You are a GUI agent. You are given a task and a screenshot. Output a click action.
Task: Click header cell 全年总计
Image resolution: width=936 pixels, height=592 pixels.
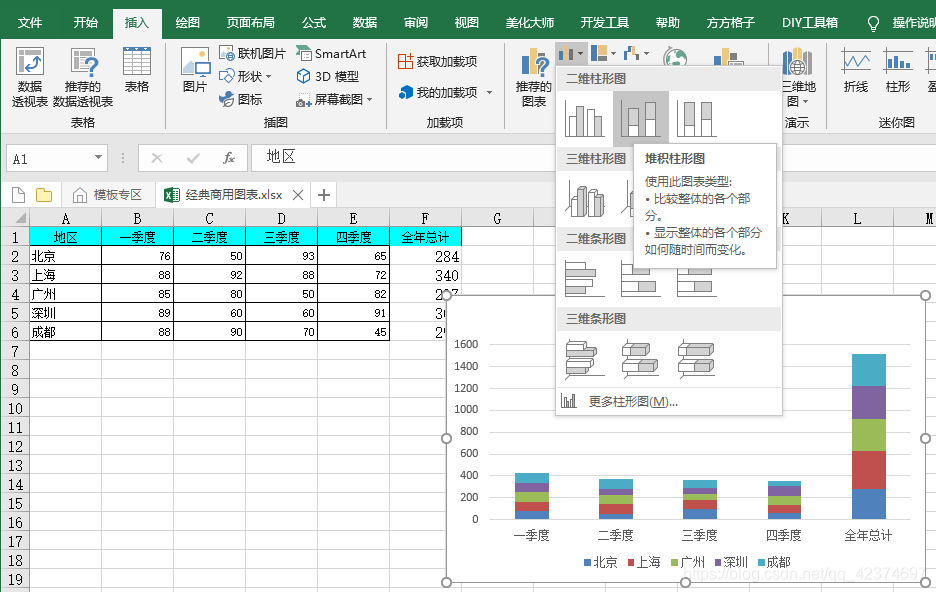tap(425, 237)
